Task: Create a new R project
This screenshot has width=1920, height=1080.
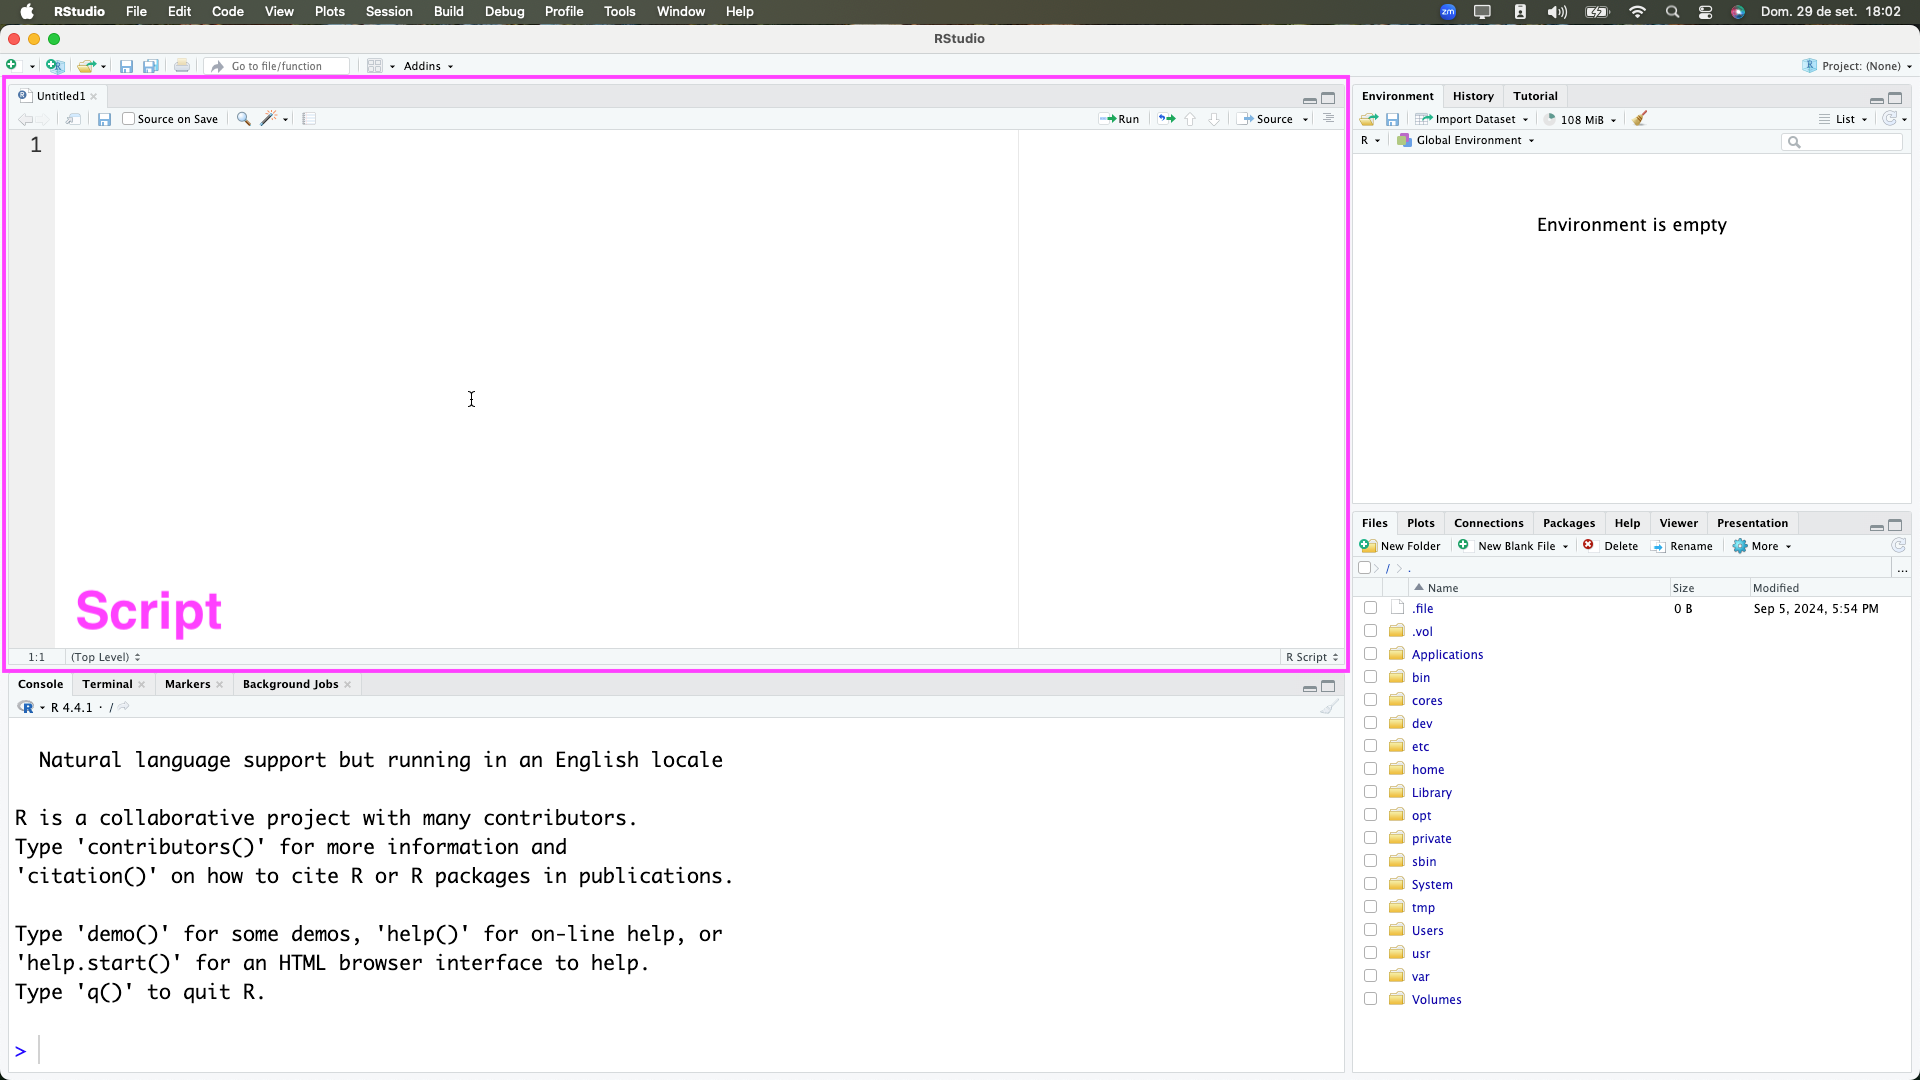Action: point(55,66)
